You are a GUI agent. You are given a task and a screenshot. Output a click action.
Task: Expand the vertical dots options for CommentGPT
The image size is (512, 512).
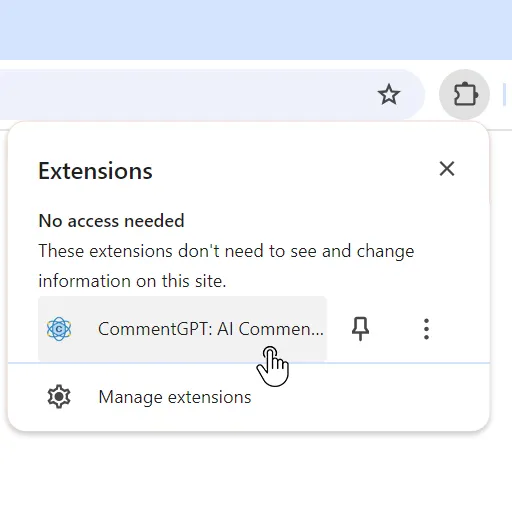coord(426,329)
